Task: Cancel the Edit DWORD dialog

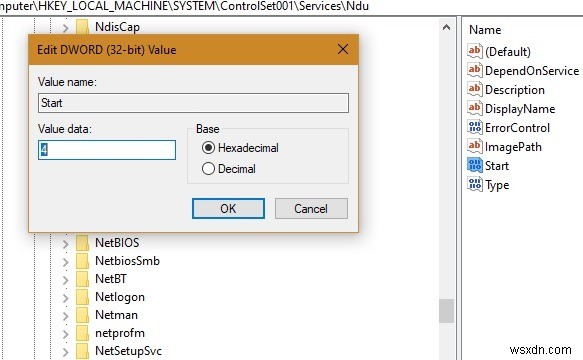Action: tap(311, 208)
